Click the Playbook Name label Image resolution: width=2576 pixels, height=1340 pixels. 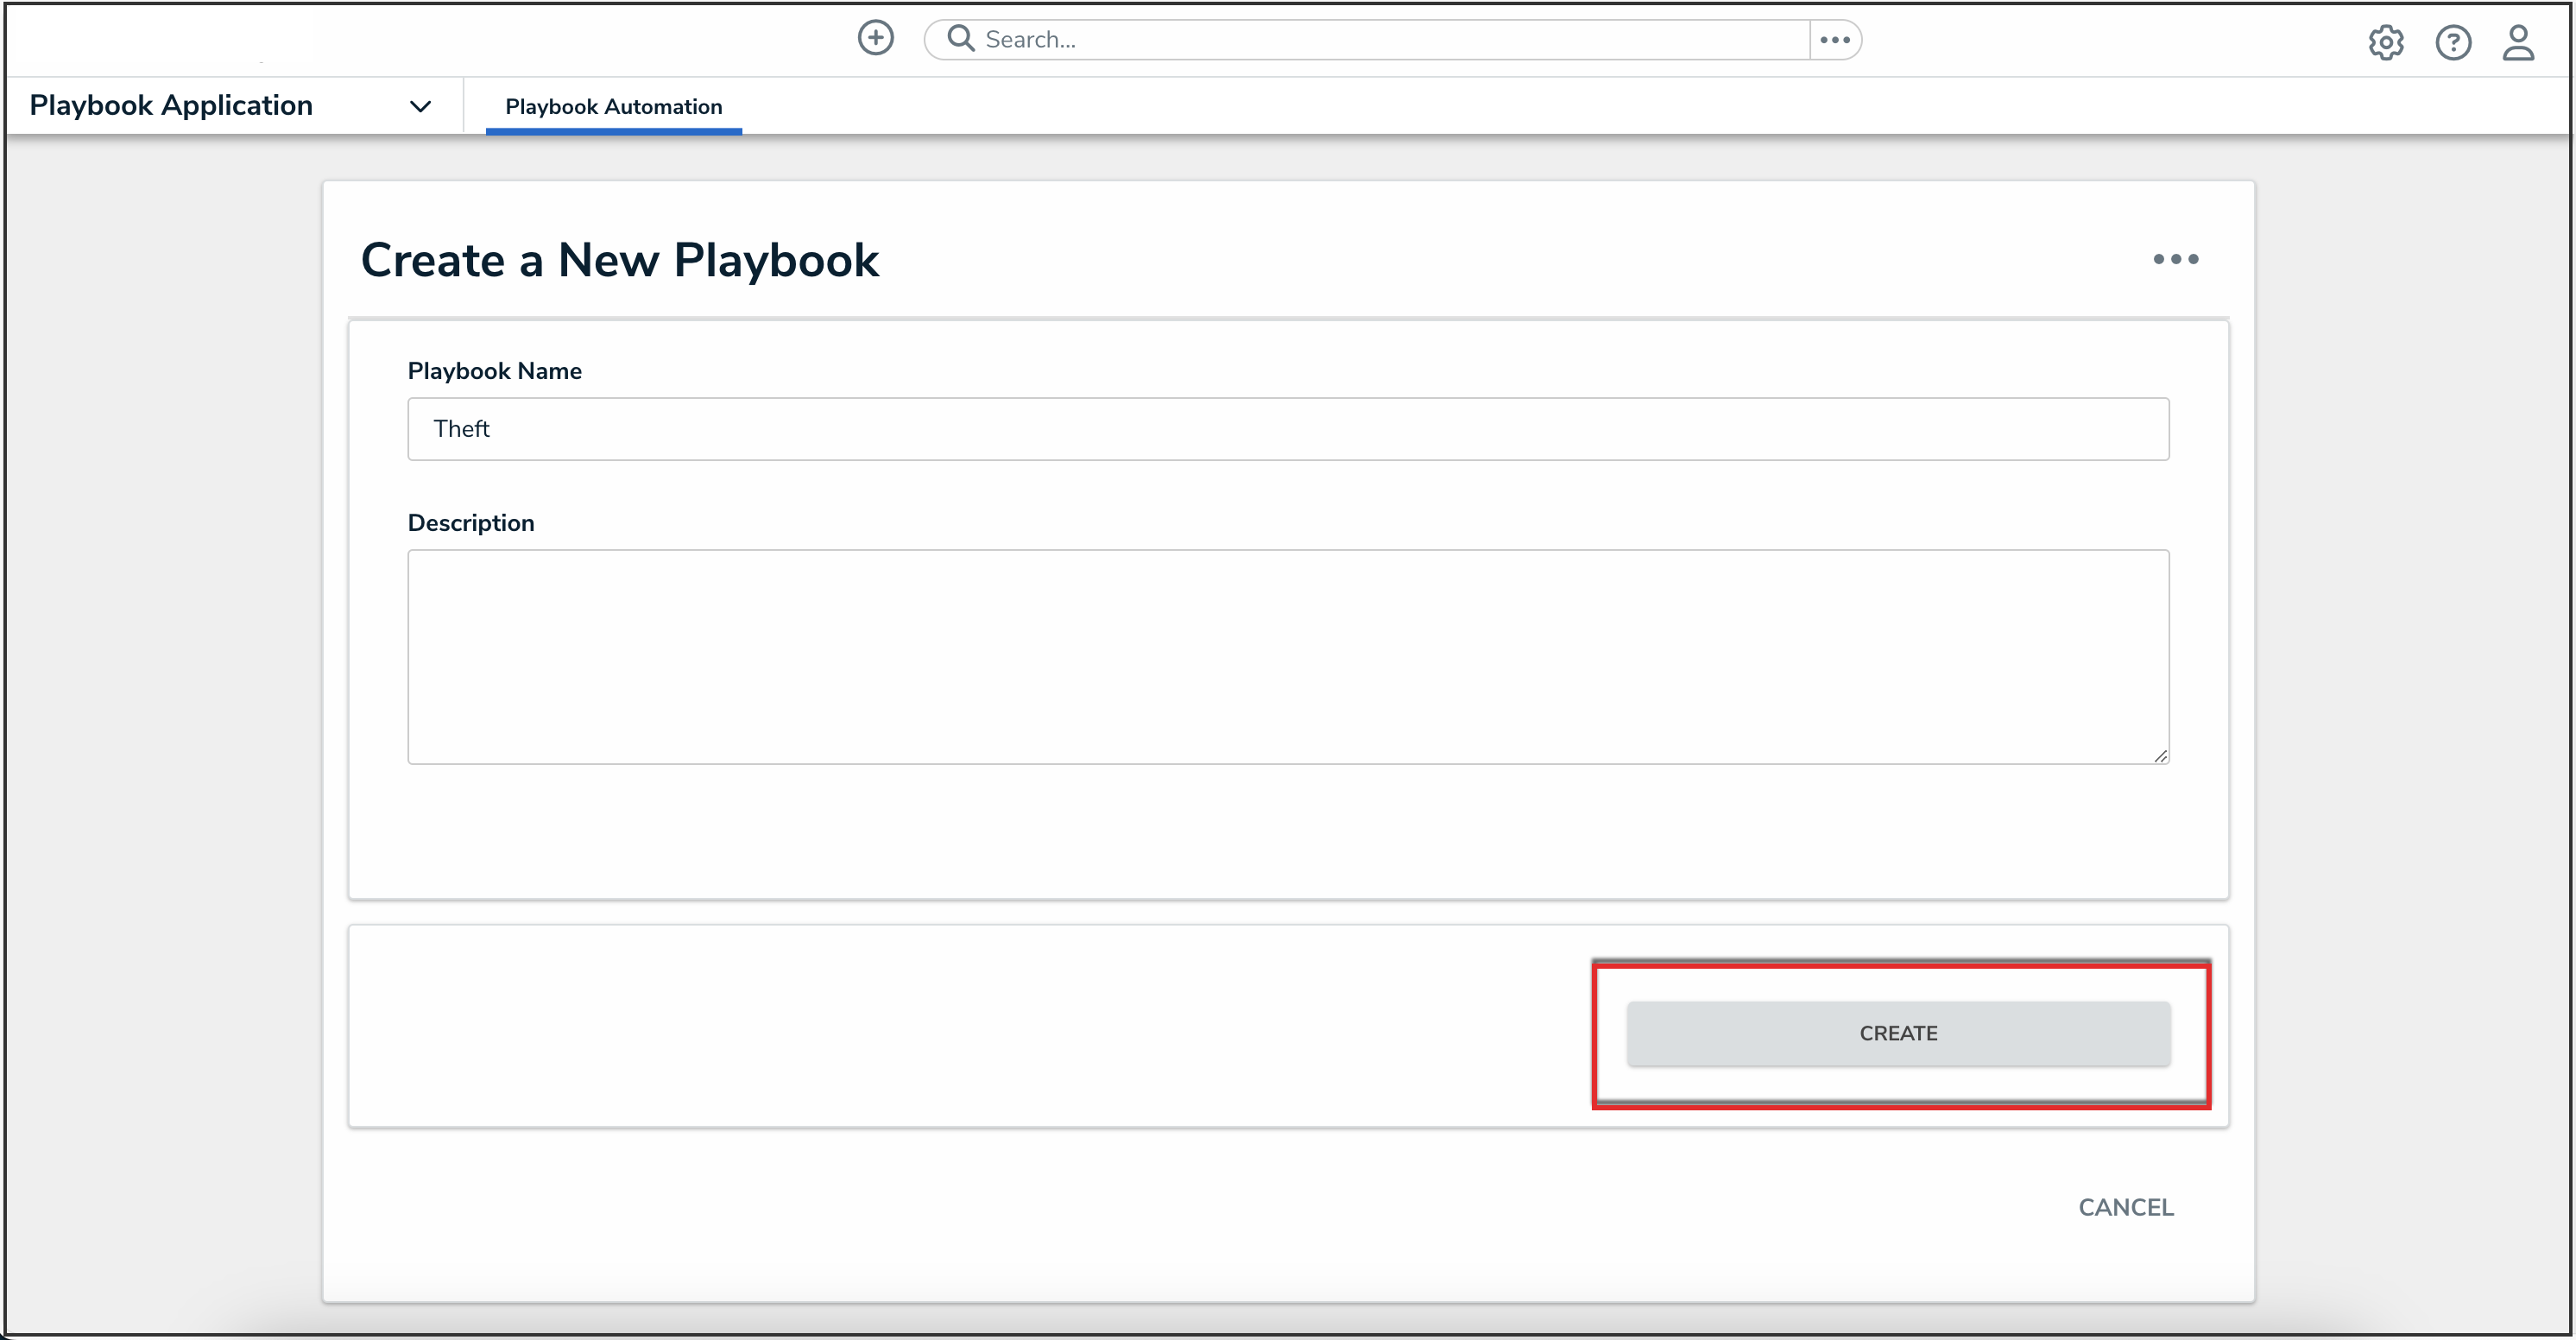(494, 371)
